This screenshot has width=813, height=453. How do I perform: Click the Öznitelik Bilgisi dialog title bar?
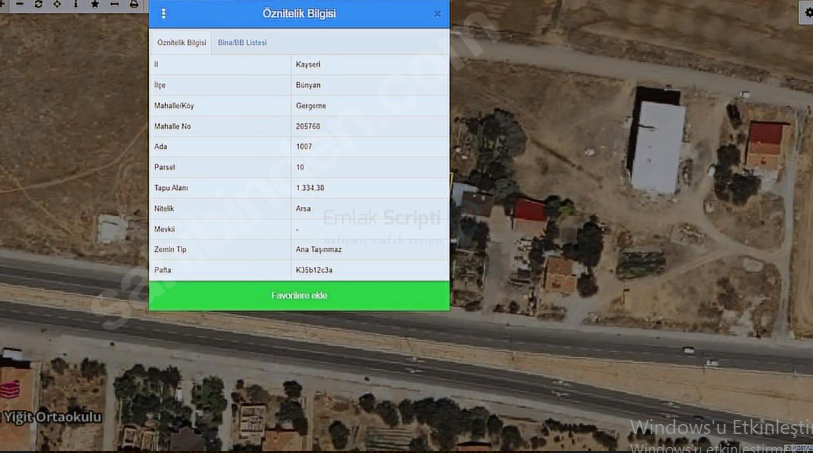pos(299,14)
